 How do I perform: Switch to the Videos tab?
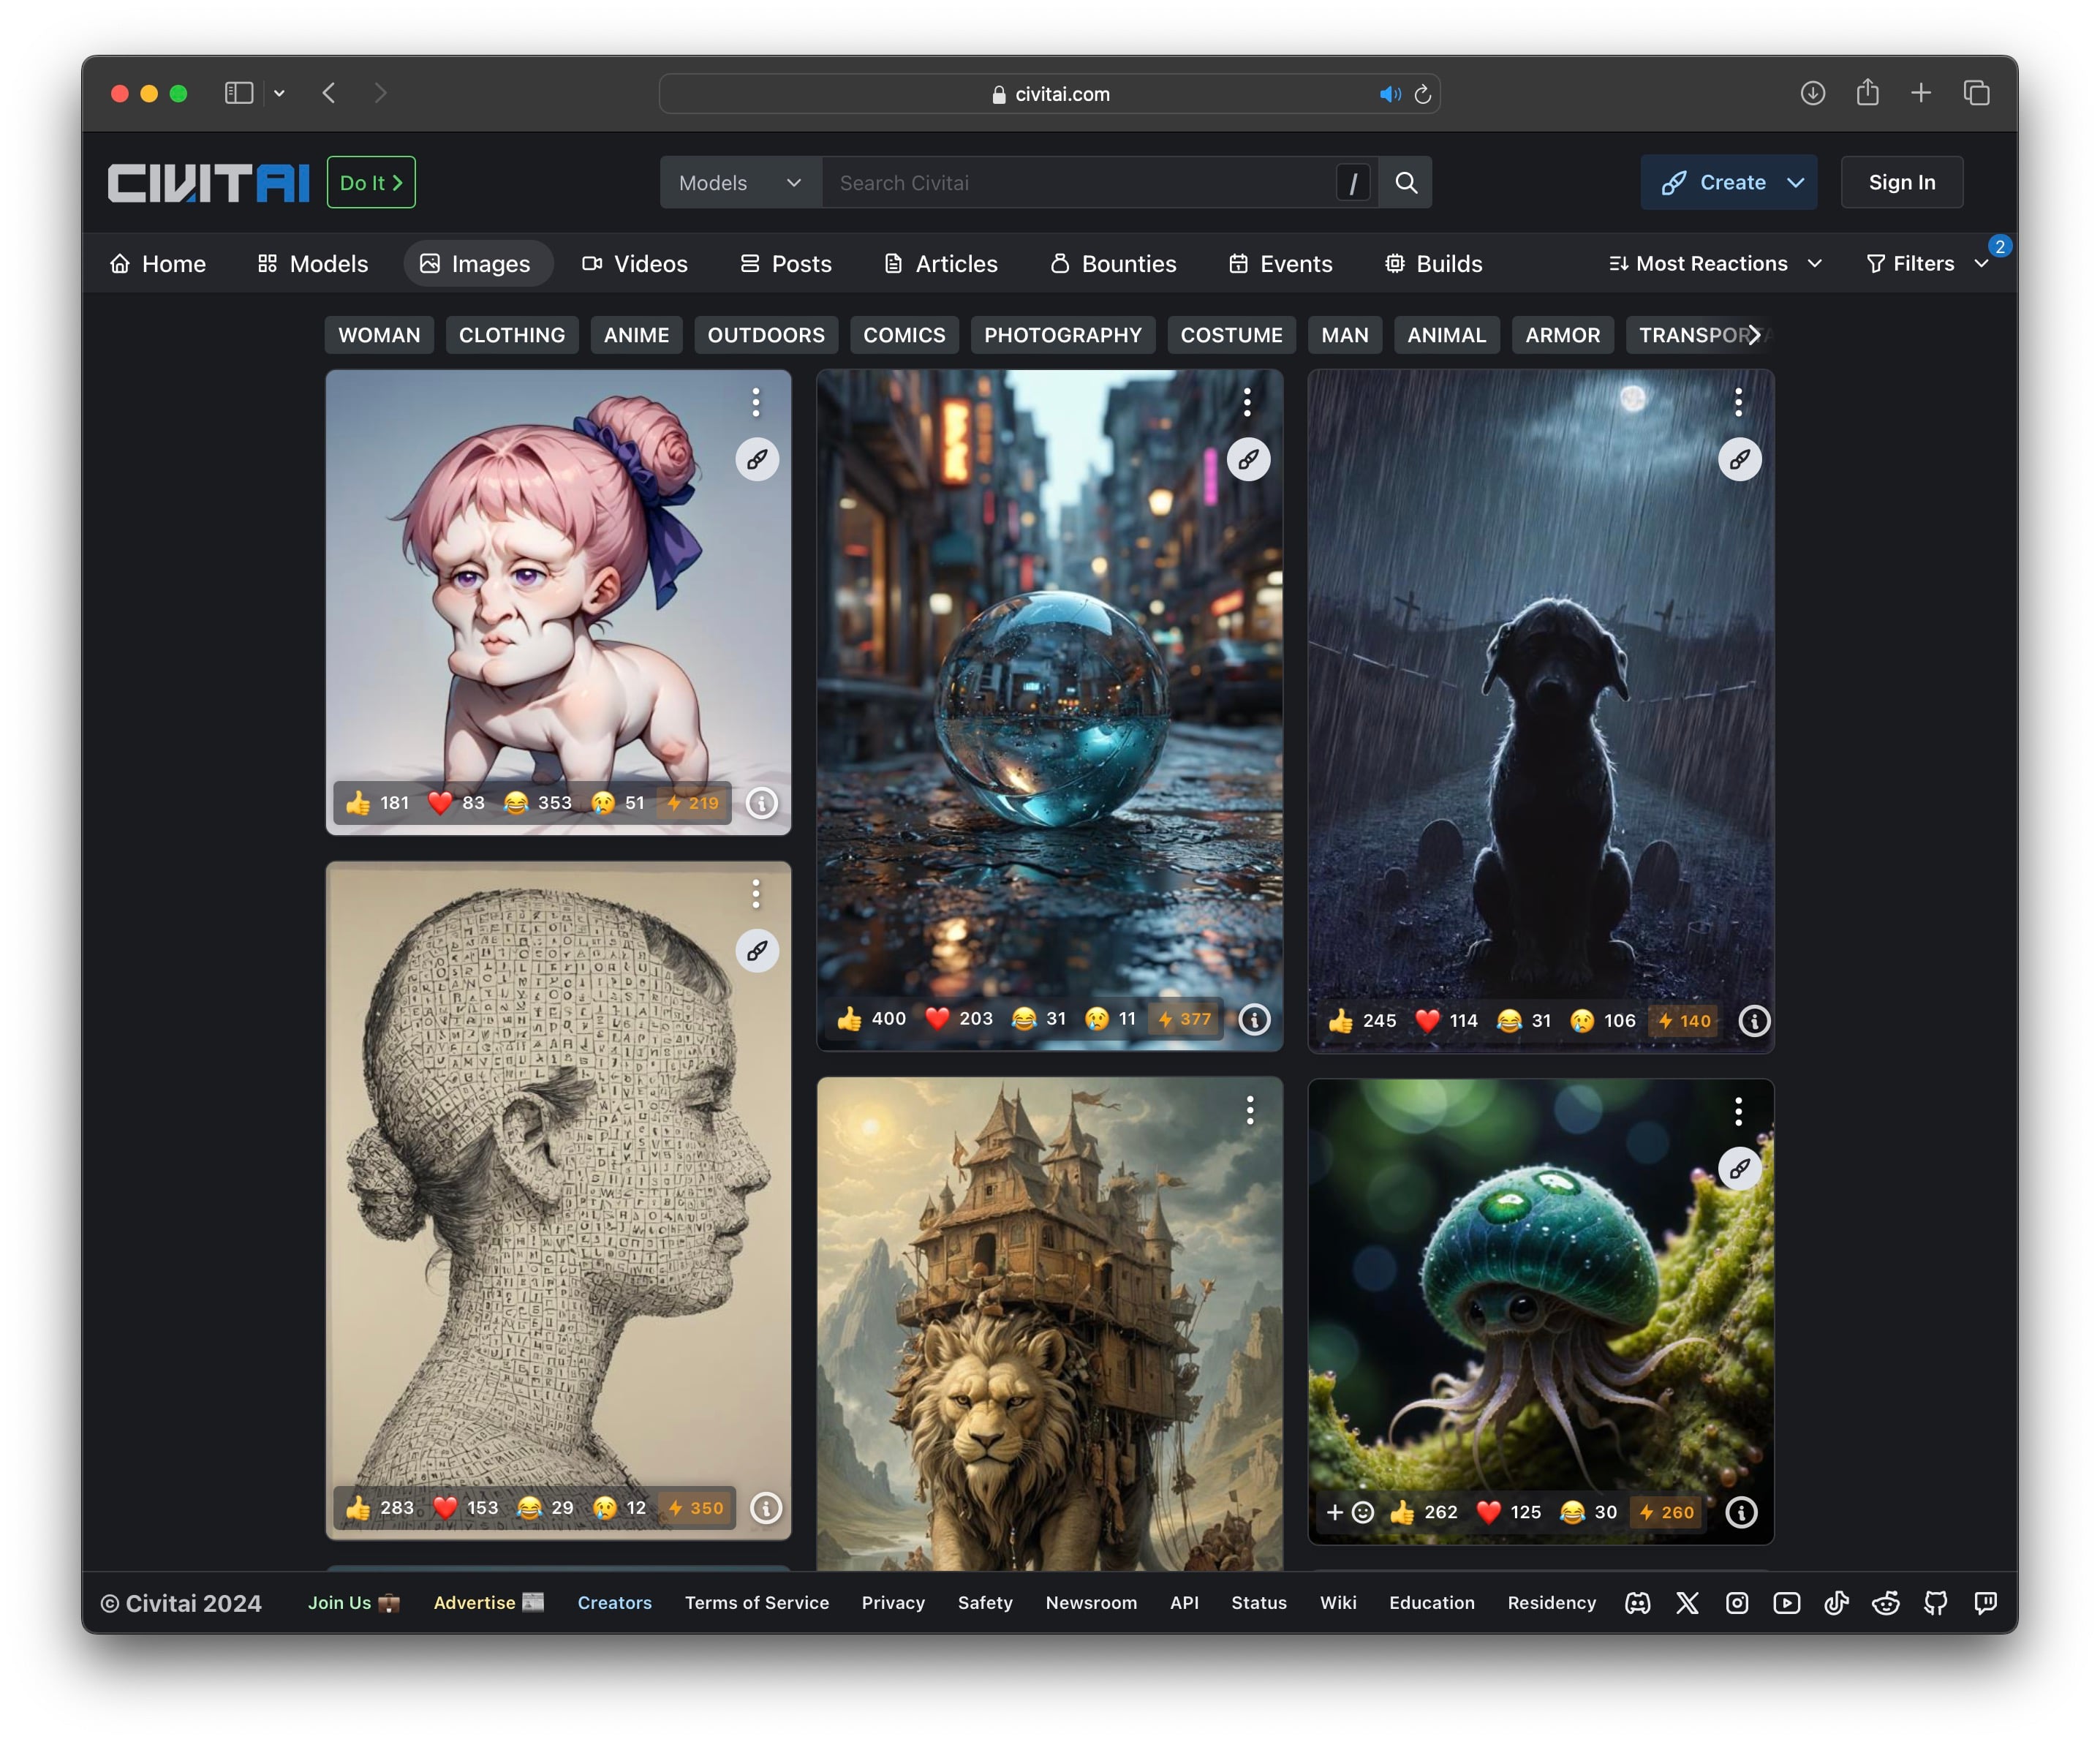(x=635, y=264)
